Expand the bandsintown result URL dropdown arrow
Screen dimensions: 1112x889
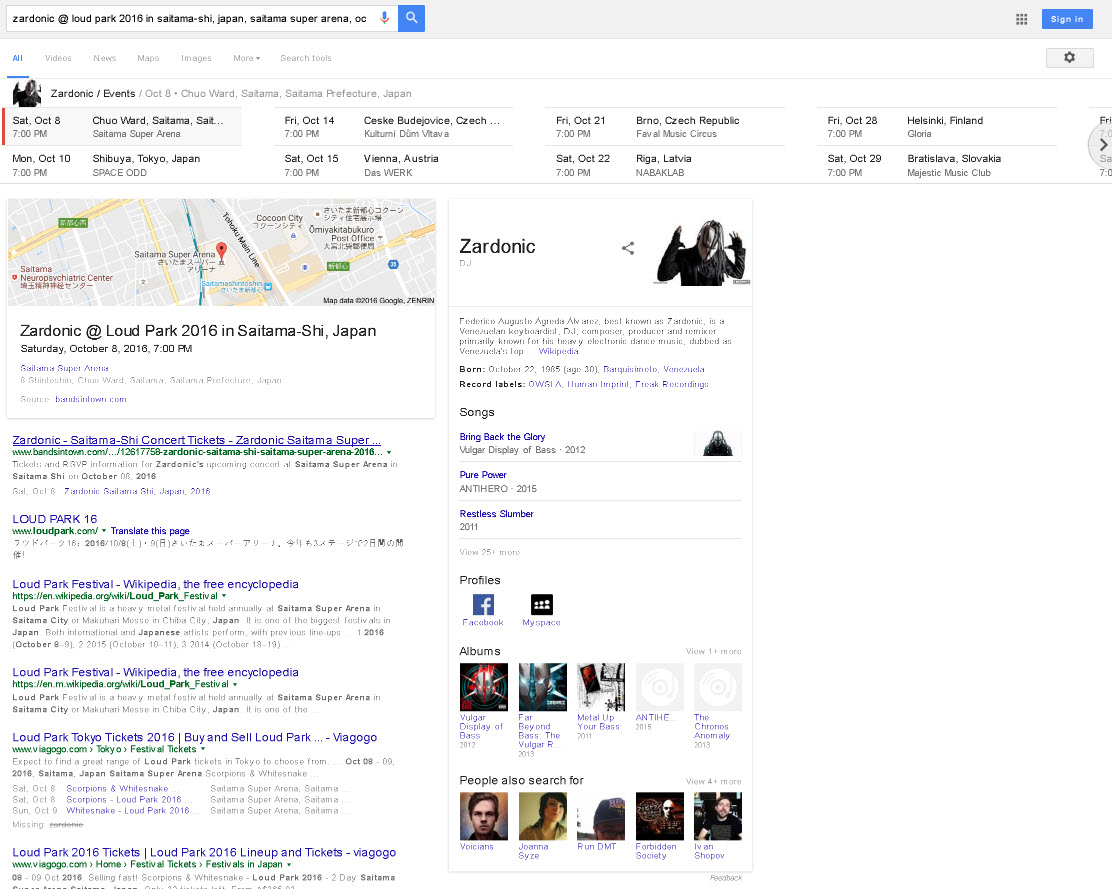pyautogui.click(x=389, y=452)
